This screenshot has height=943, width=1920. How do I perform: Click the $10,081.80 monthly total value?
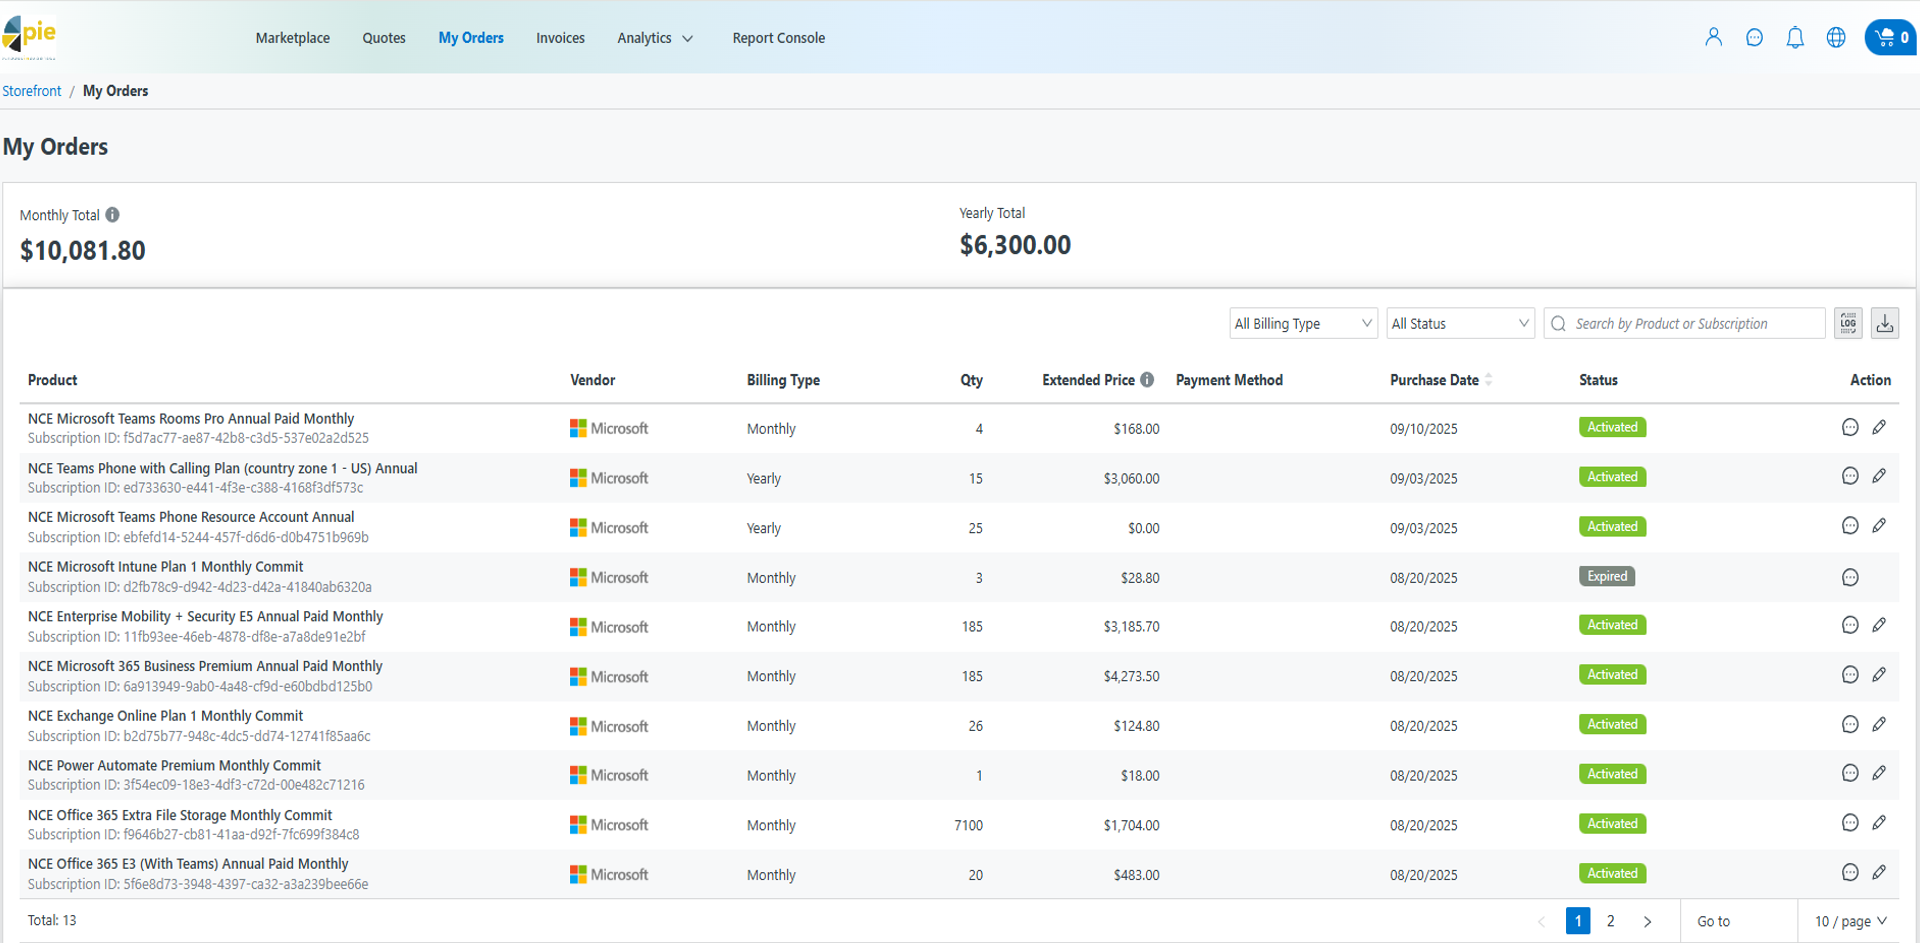click(83, 250)
